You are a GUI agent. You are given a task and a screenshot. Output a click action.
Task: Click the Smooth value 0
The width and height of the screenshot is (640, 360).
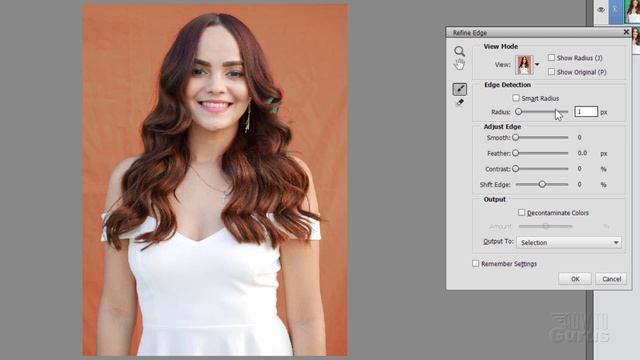tap(579, 138)
